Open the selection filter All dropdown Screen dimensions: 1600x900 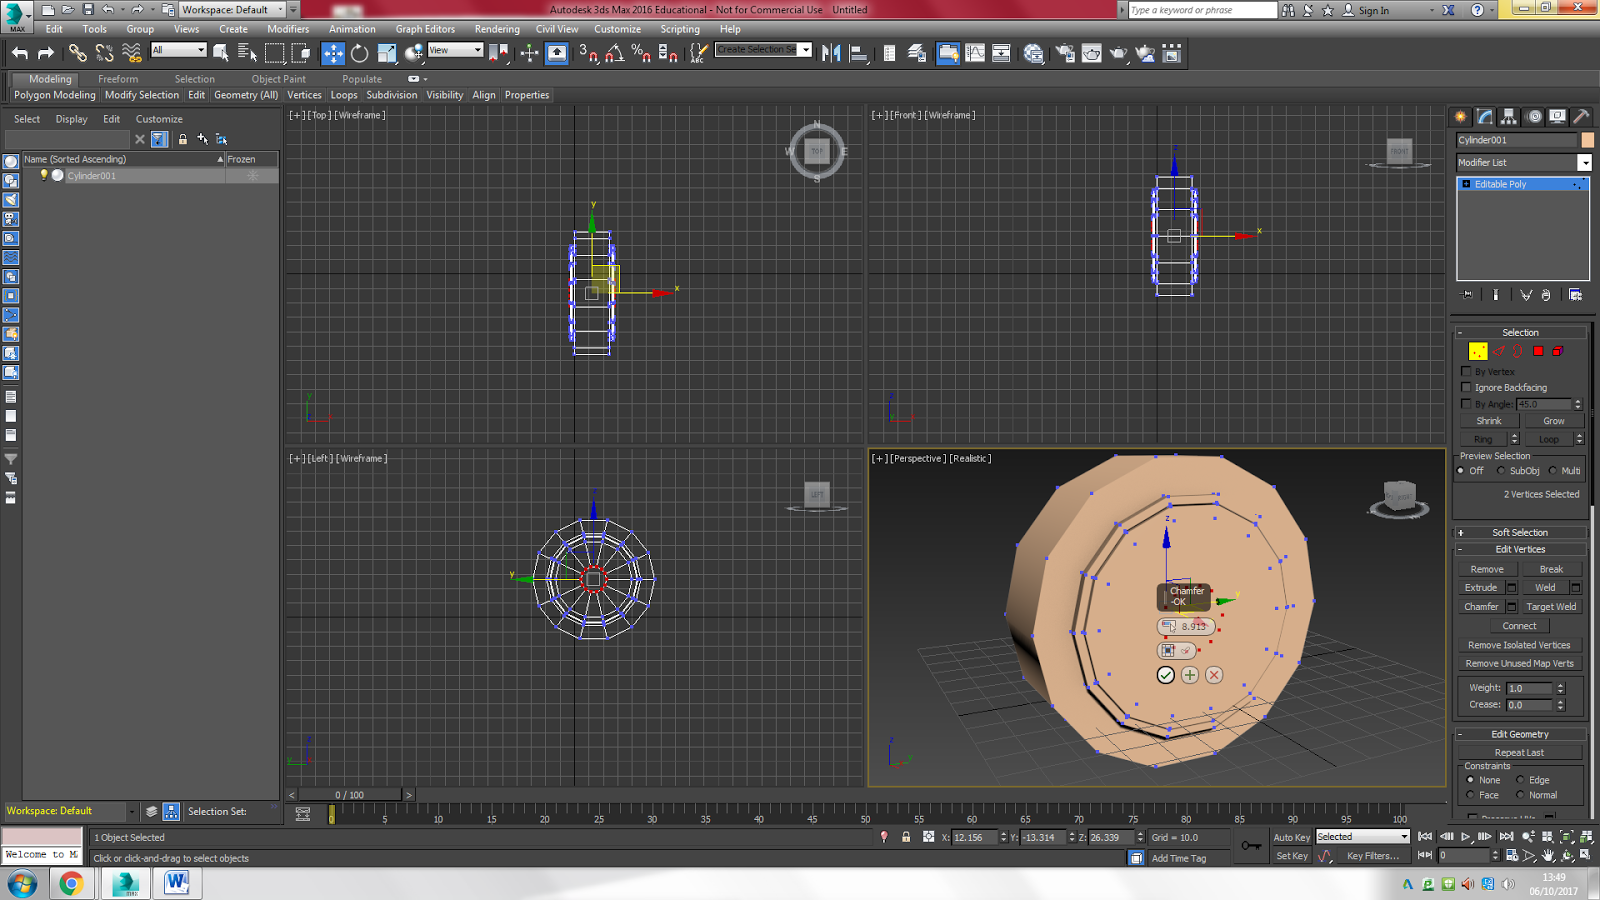179,50
